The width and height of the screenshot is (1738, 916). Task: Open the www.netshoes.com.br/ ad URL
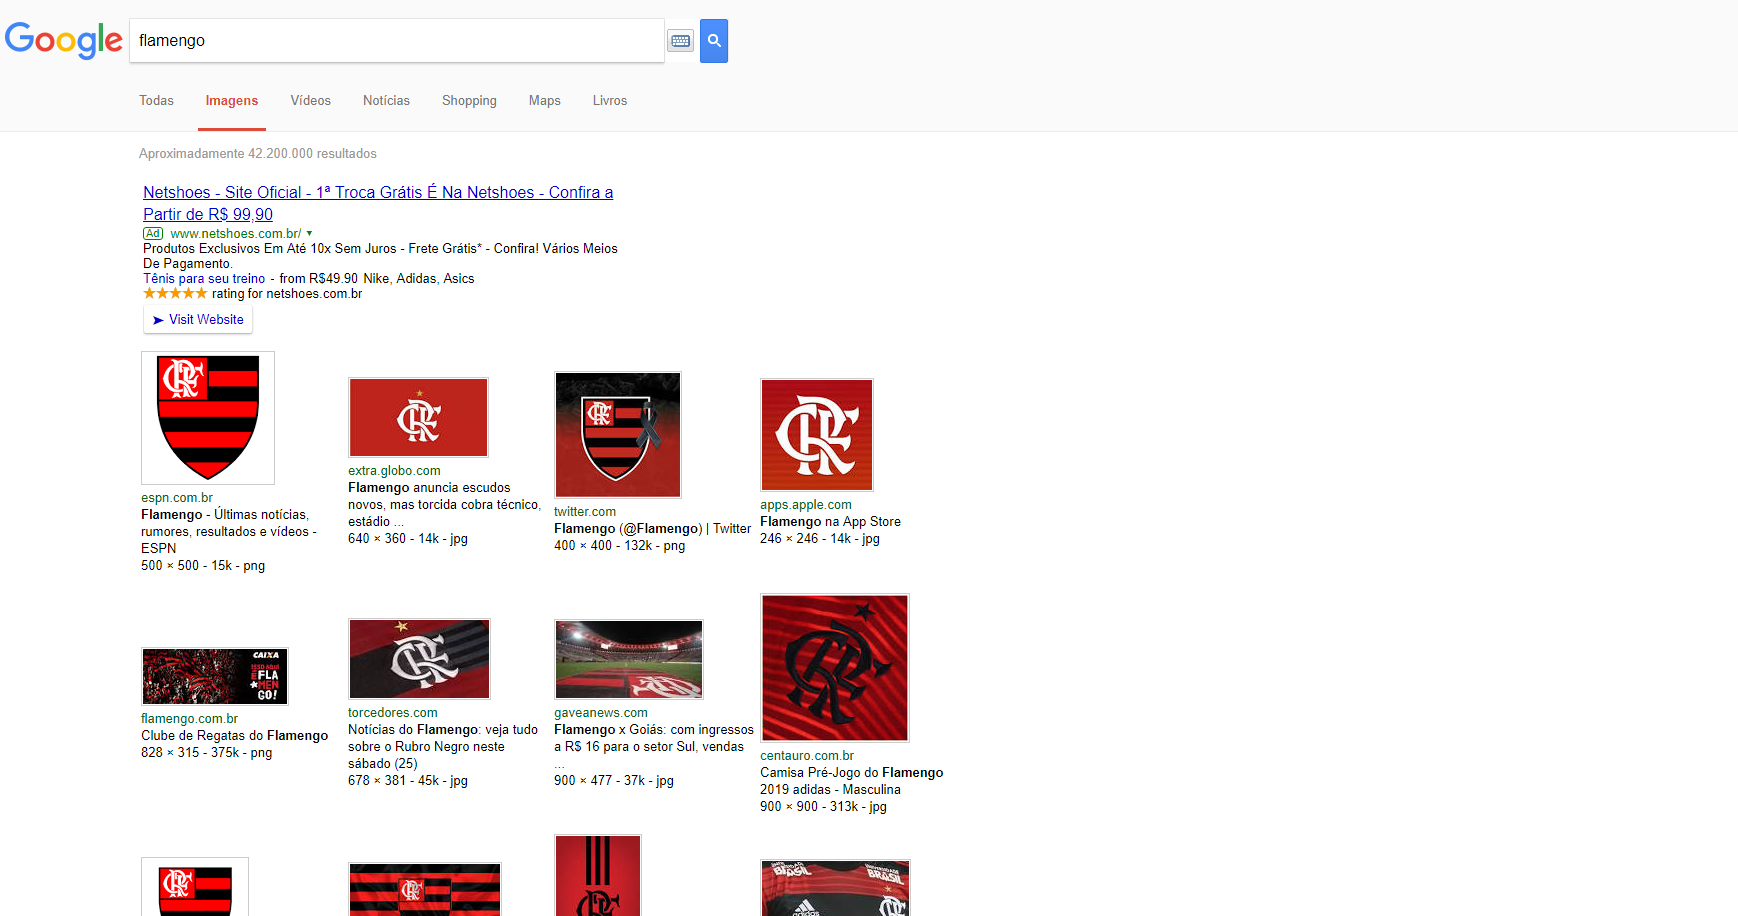(236, 234)
